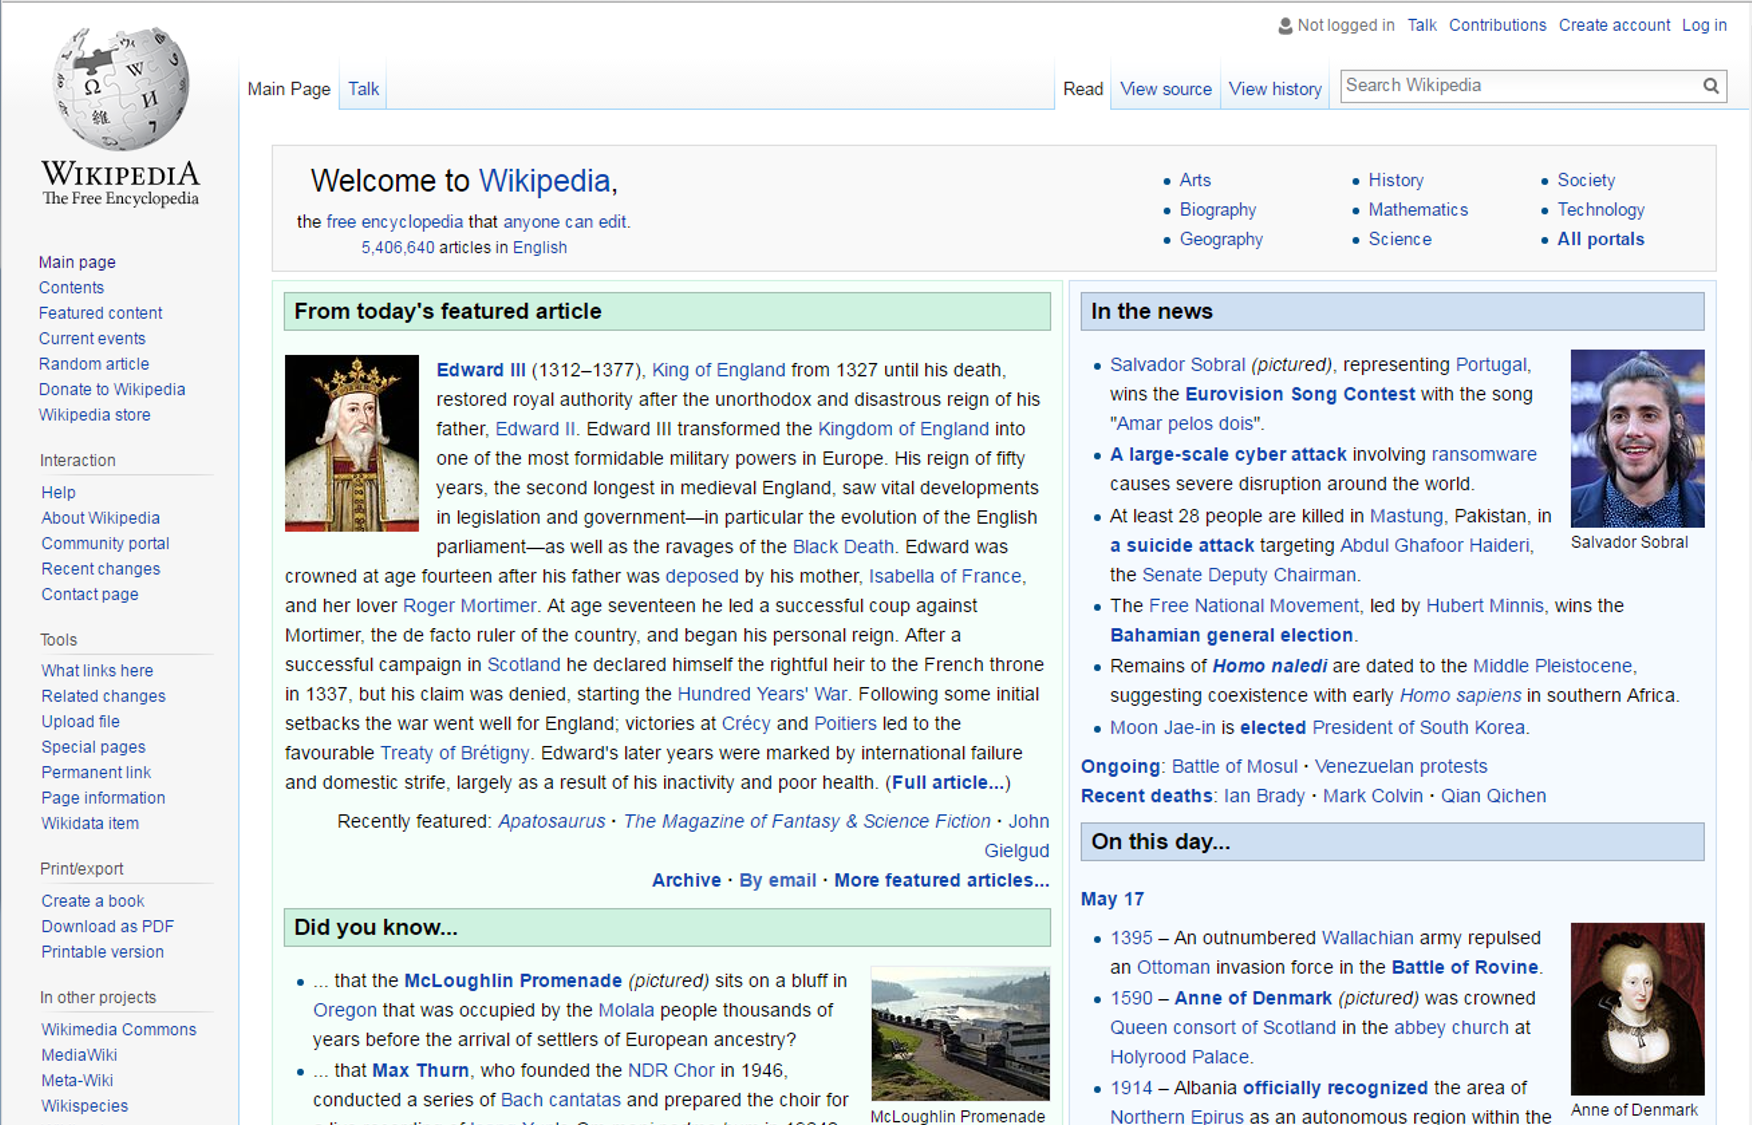Open Venezuelan protests ongoing link

tap(1401, 767)
